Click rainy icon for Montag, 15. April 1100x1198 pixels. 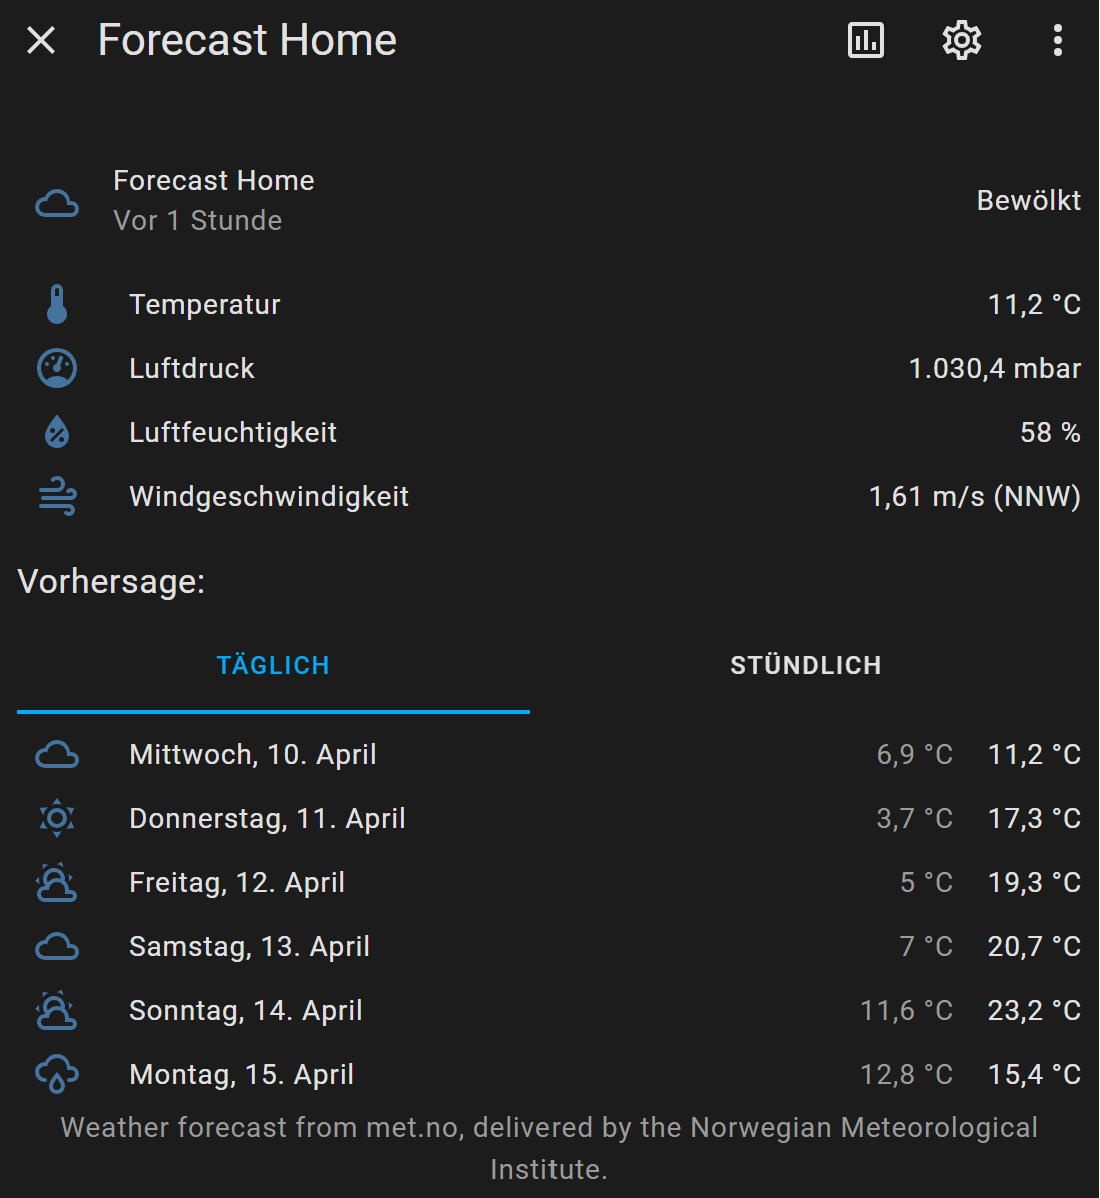pyautogui.click(x=57, y=1074)
